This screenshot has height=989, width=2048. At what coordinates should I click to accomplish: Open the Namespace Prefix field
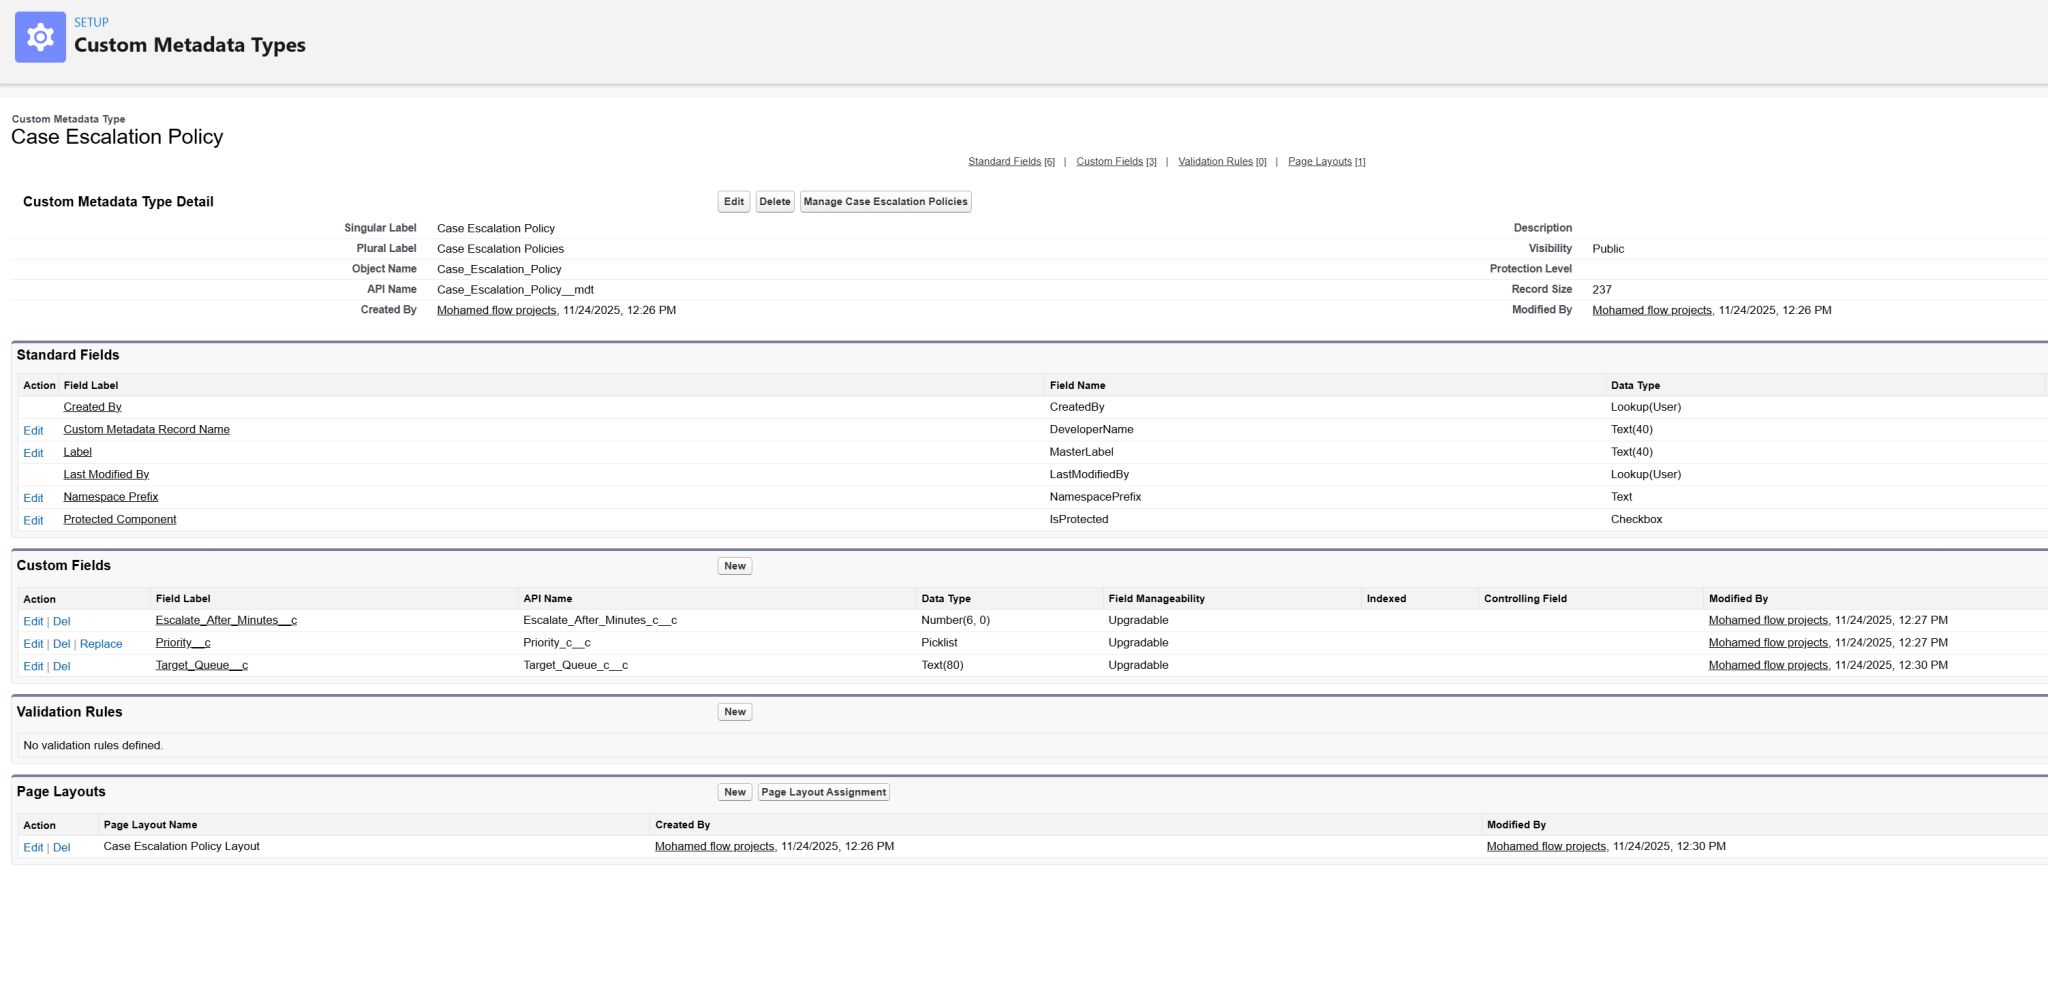click(x=110, y=497)
